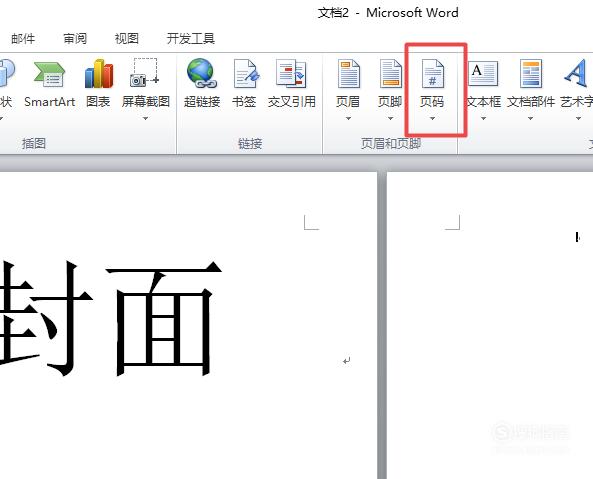Expand the 页码 dropdown arrow
Viewport: 593px width, 479px height.
tap(432, 119)
